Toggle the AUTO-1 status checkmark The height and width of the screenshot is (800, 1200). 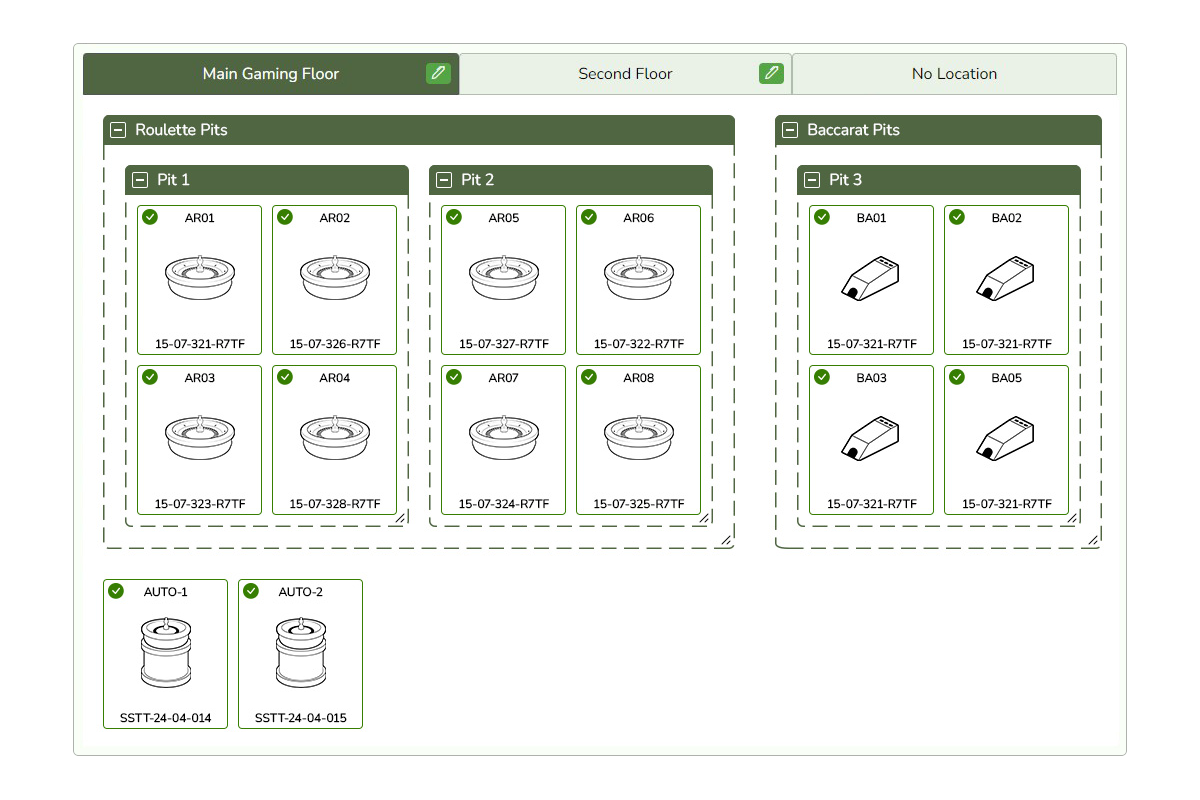coord(116,591)
